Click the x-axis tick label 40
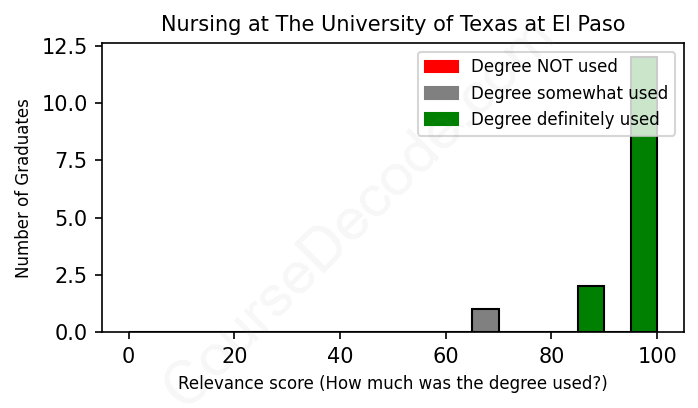Image resolution: width=698 pixels, height=408 pixels. [x=340, y=357]
